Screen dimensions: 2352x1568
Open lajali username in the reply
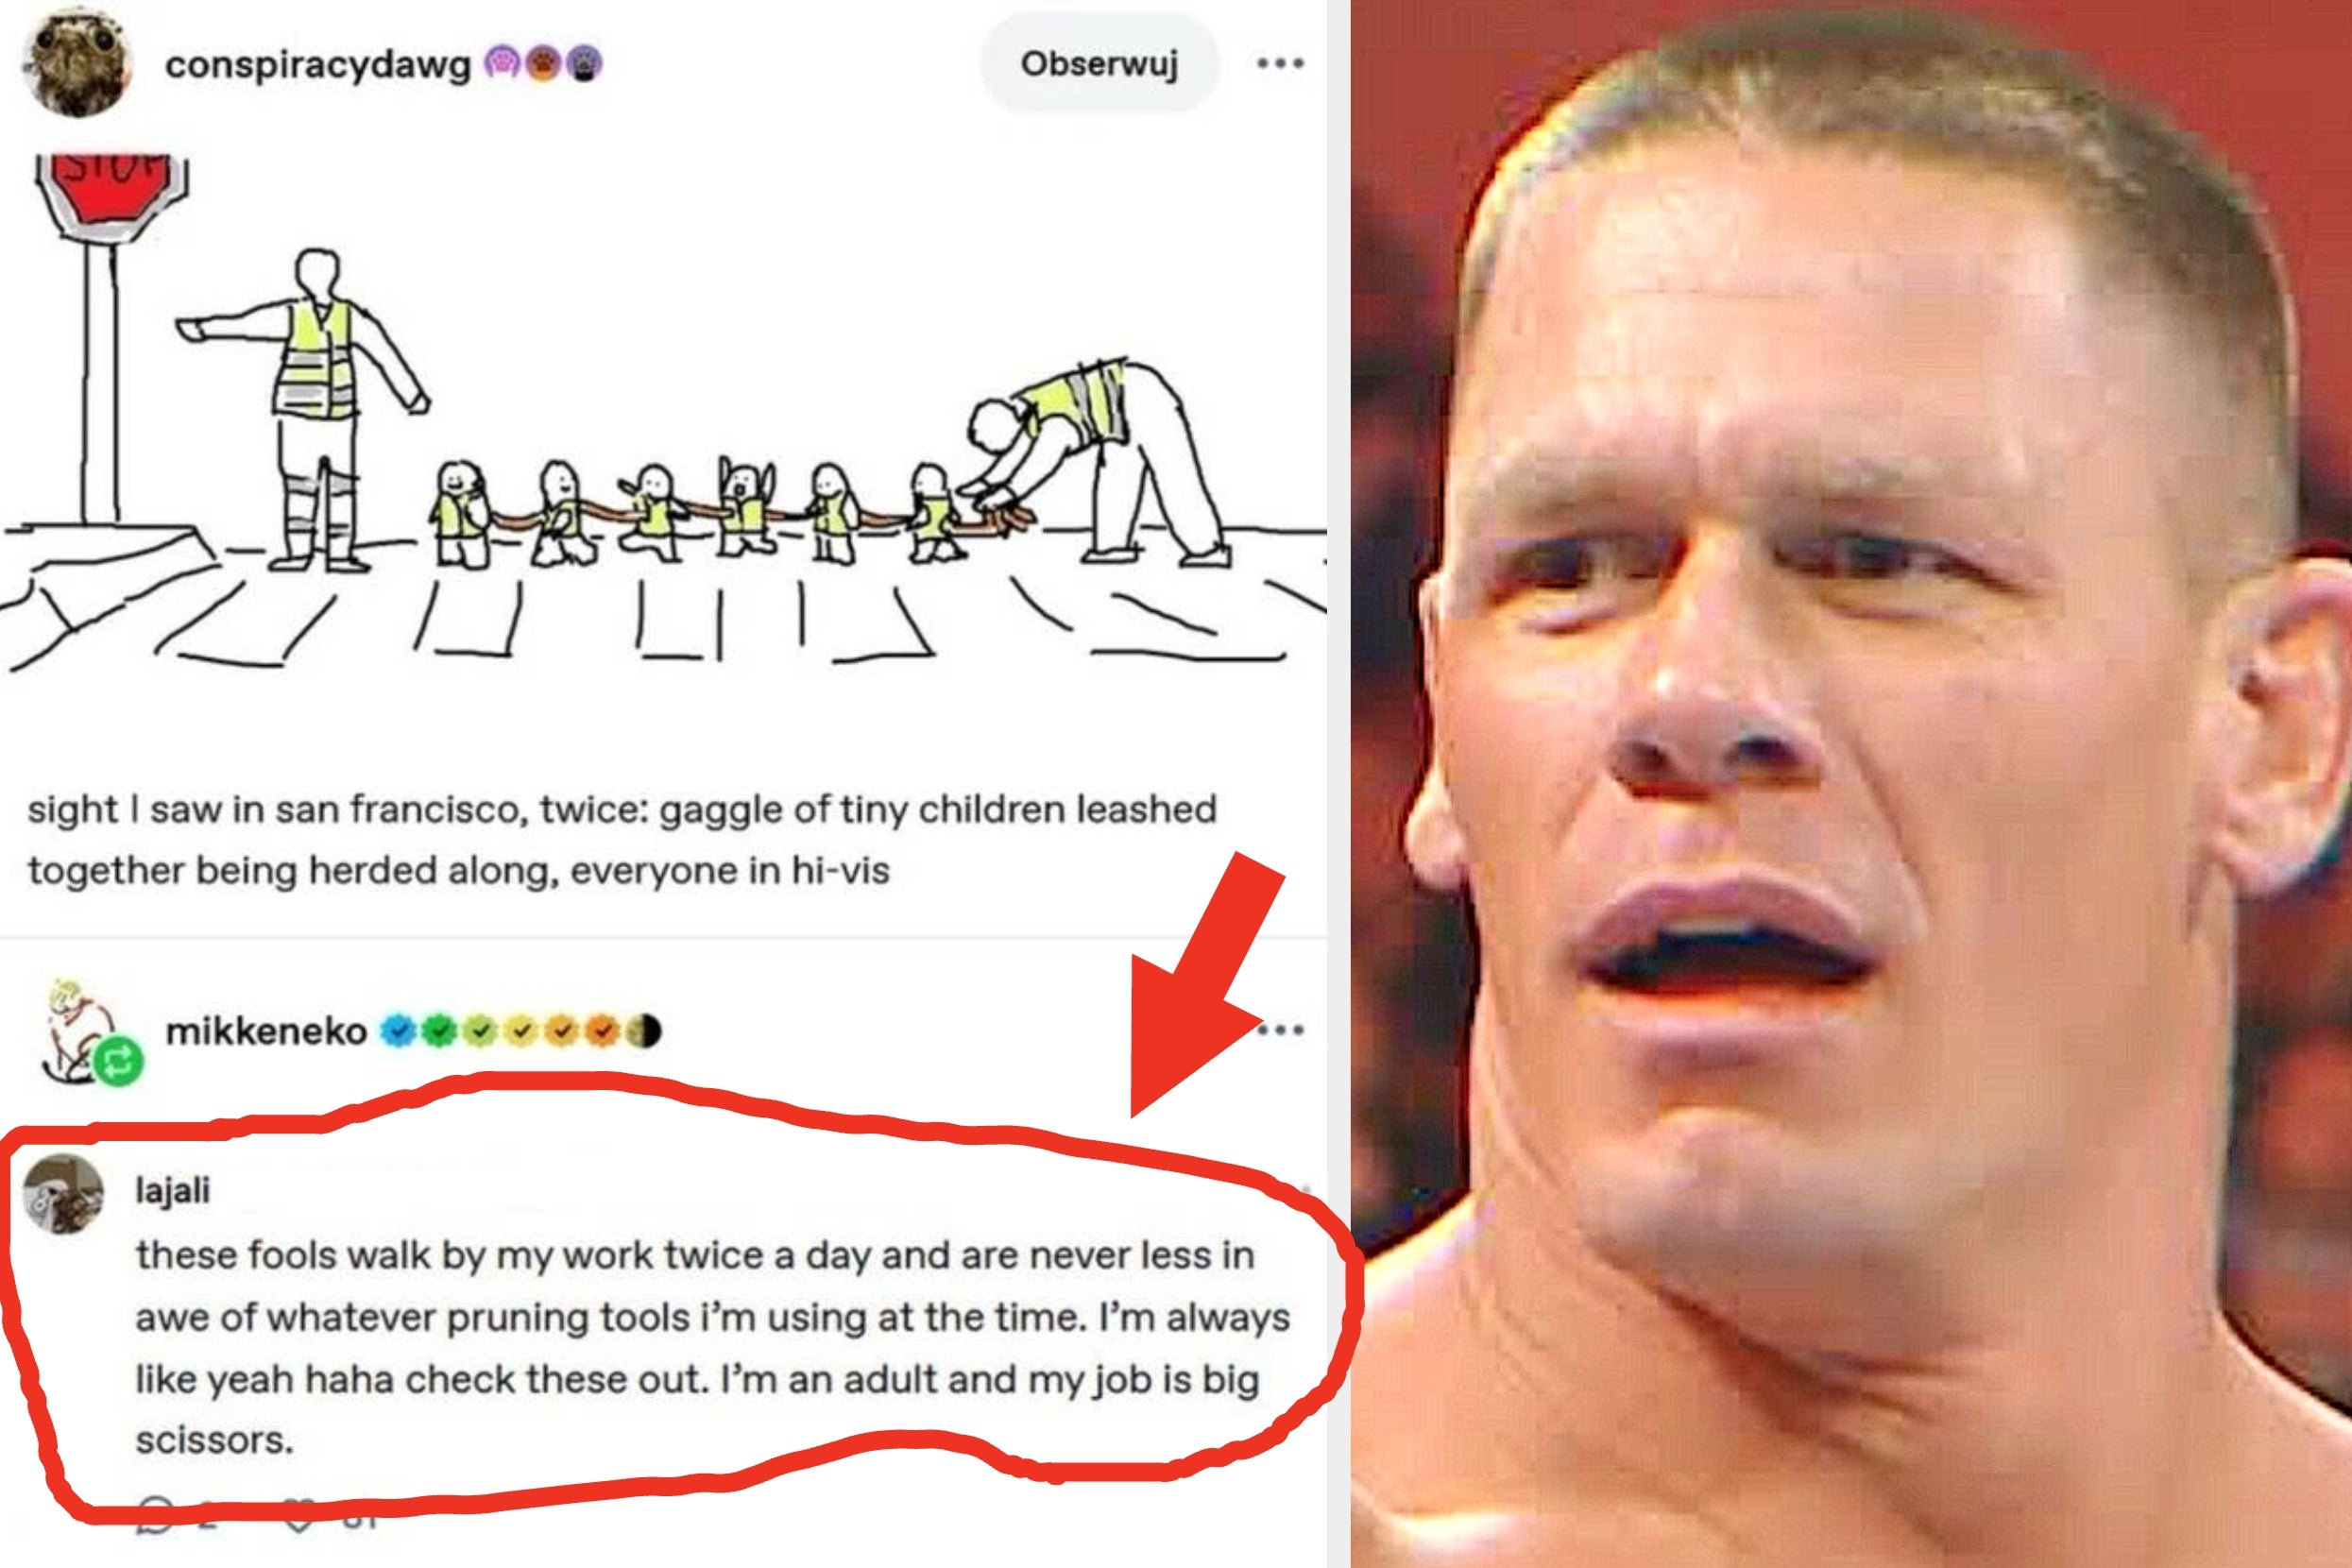coord(173,1190)
